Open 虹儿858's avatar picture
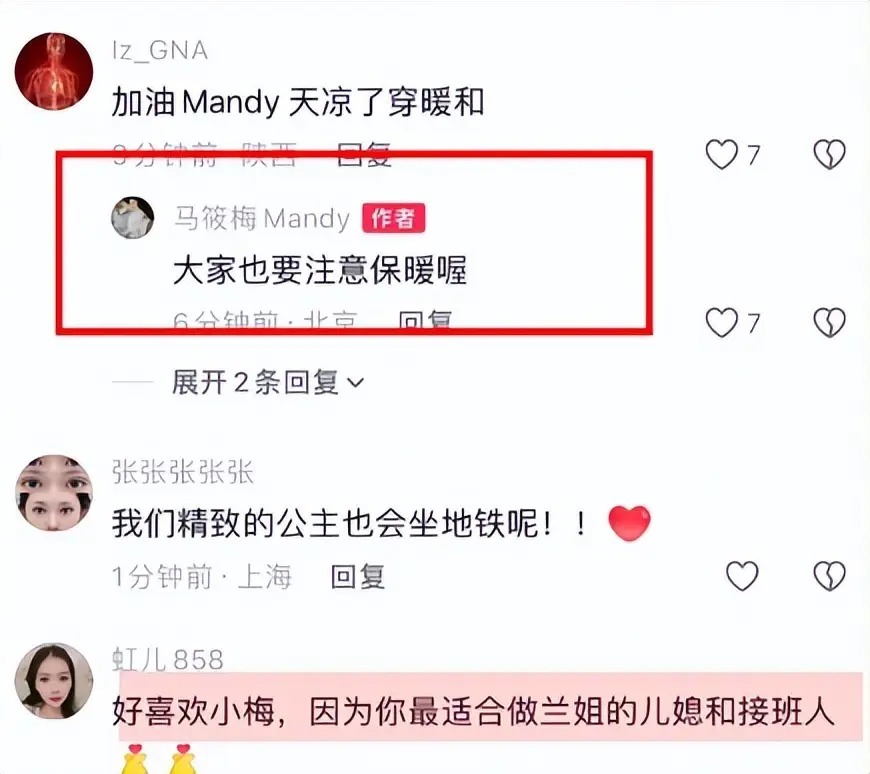Screen dimensions: 870x774 54,681
